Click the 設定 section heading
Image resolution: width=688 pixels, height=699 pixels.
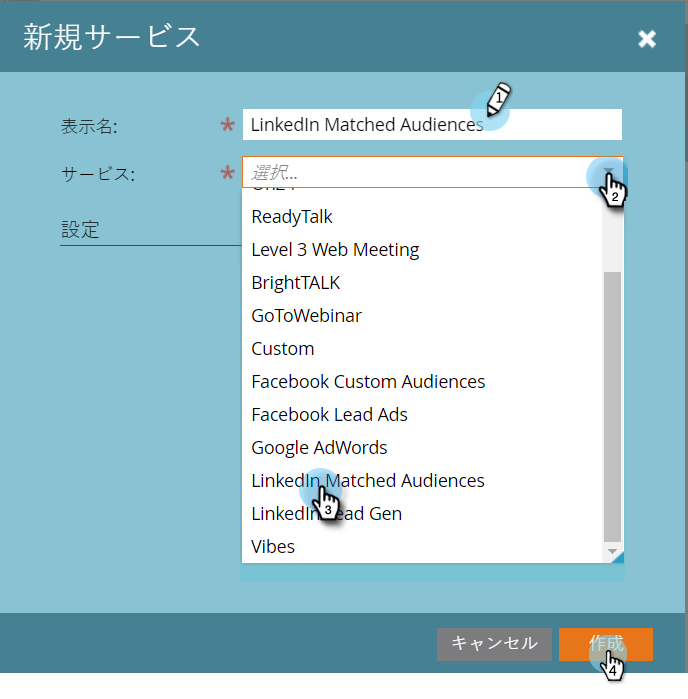pyautogui.click(x=80, y=230)
